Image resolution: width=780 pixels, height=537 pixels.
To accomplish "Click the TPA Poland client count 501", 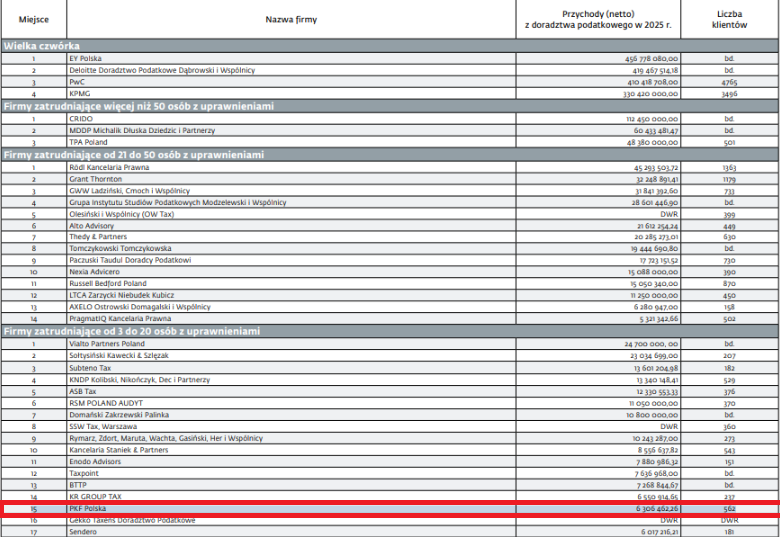I will pyautogui.click(x=729, y=142).
